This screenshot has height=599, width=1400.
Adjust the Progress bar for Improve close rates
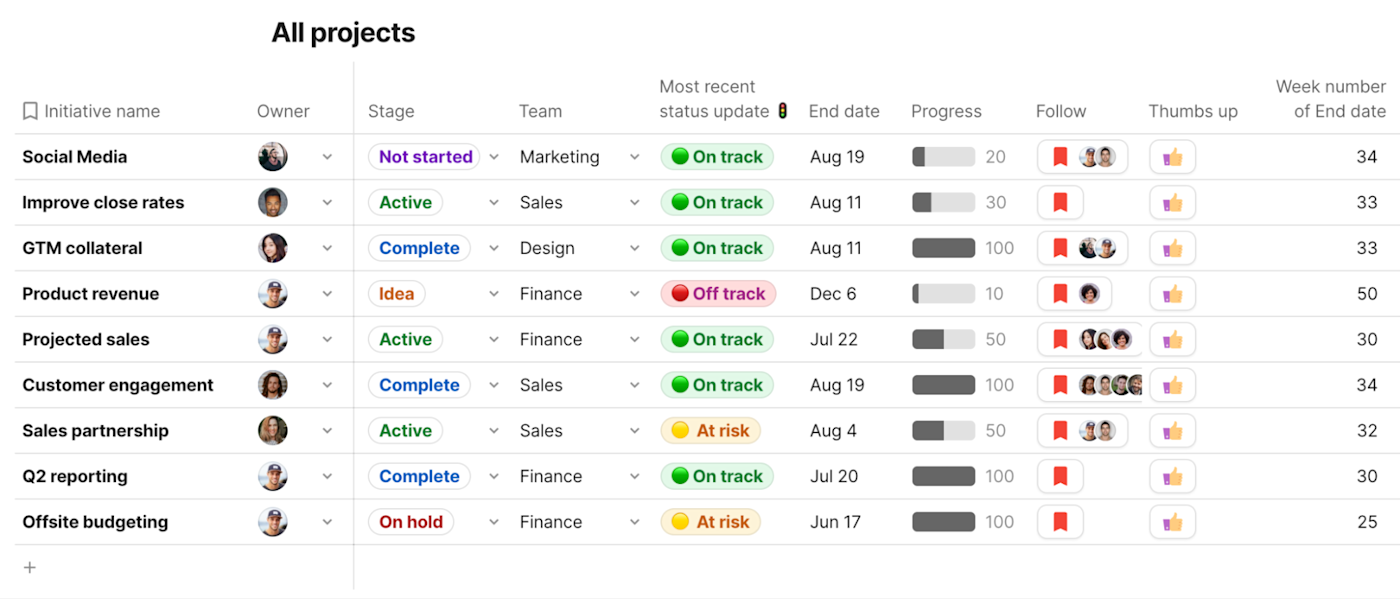click(943, 202)
